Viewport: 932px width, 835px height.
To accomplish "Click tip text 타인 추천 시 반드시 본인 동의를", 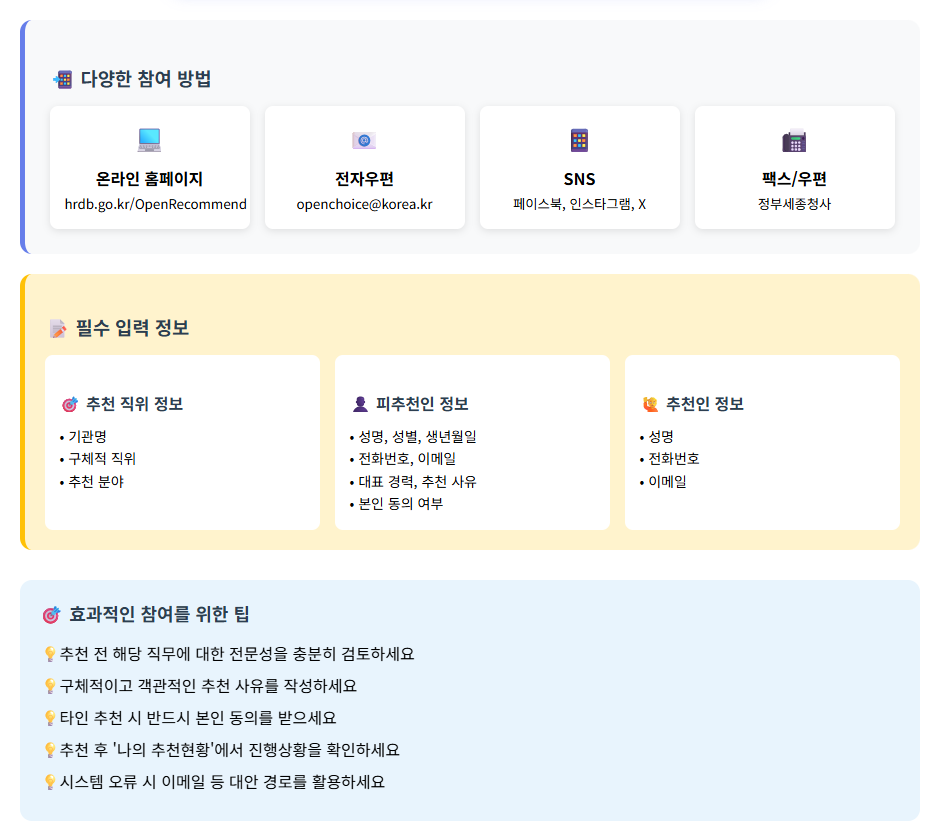I will [x=198, y=718].
